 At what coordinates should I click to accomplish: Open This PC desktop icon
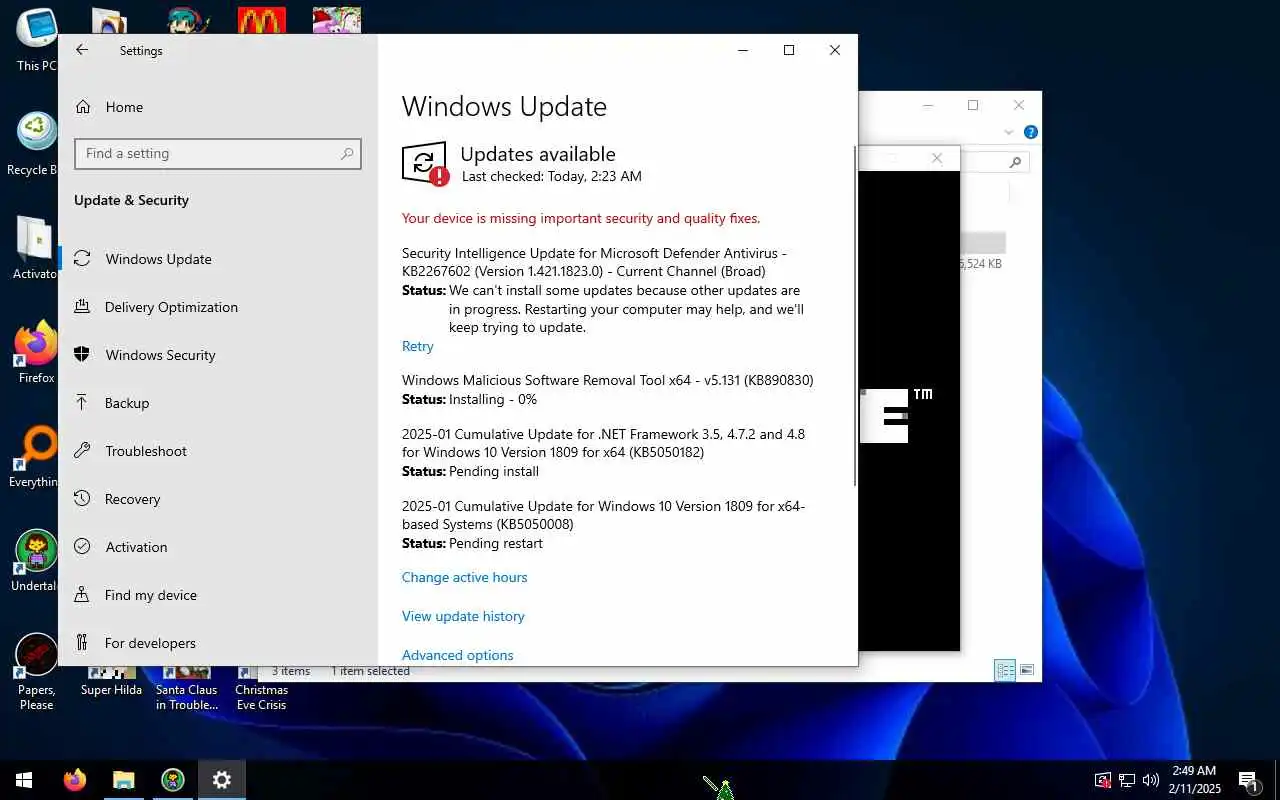pyautogui.click(x=36, y=40)
